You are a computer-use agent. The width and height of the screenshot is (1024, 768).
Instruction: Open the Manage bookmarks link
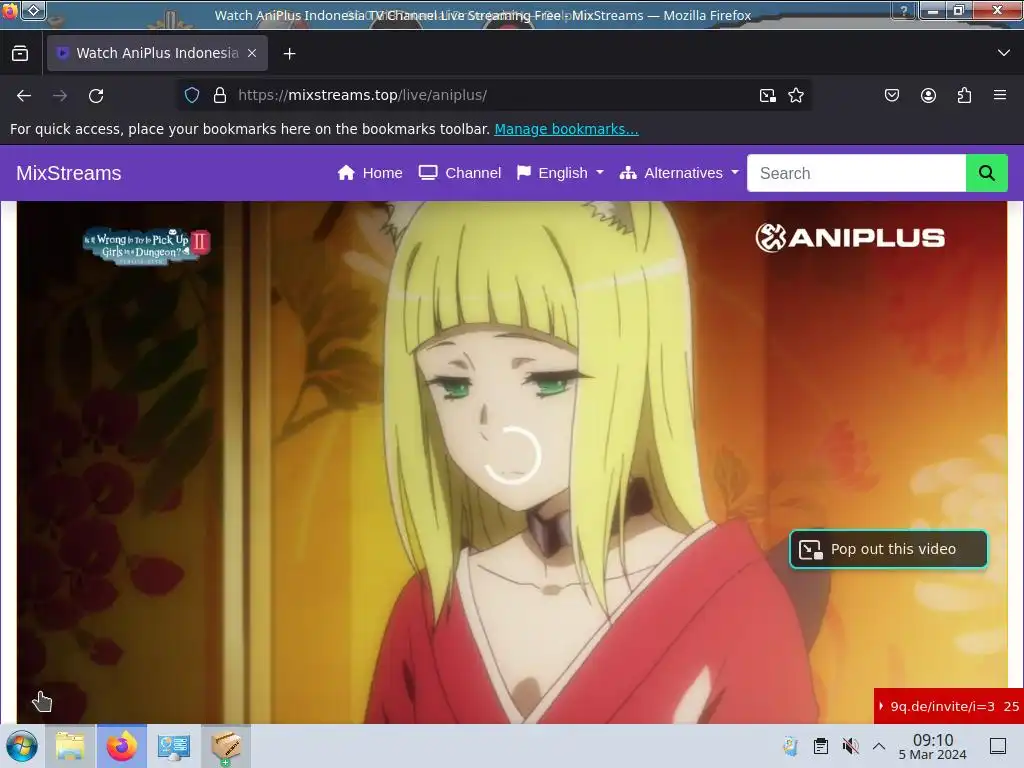pyautogui.click(x=566, y=129)
